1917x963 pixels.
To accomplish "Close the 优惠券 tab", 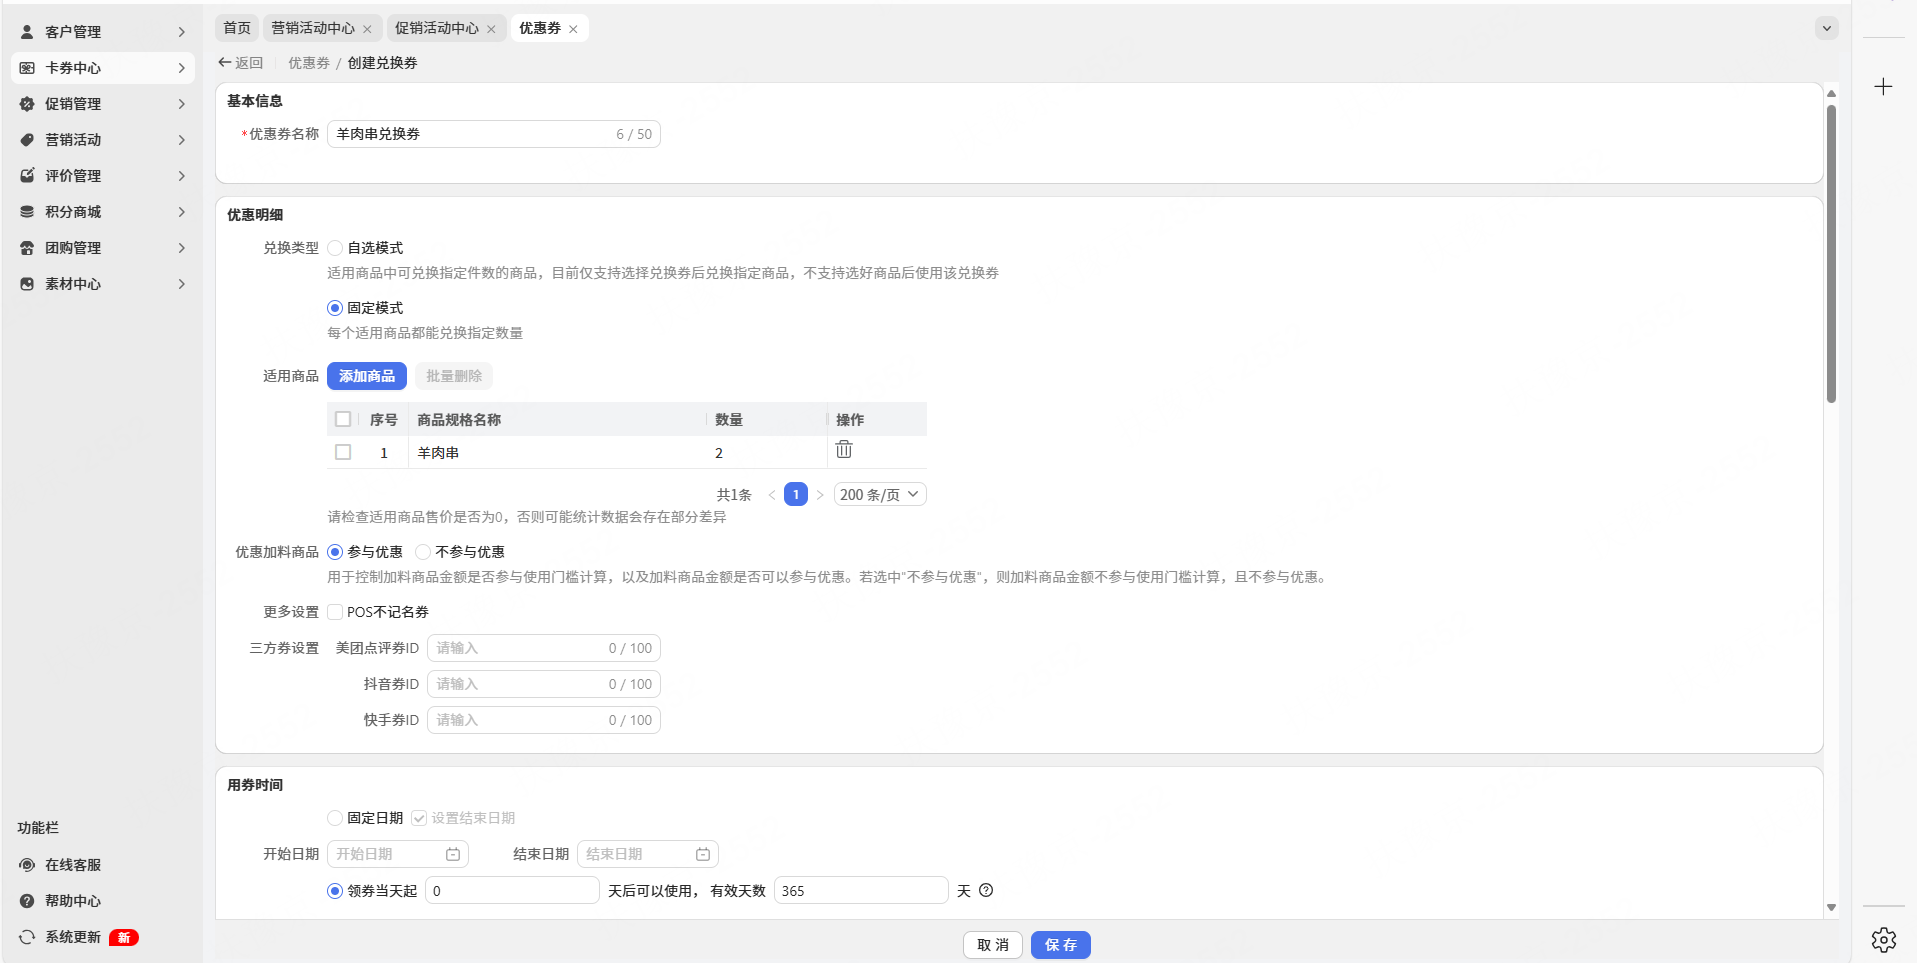I will click(573, 29).
